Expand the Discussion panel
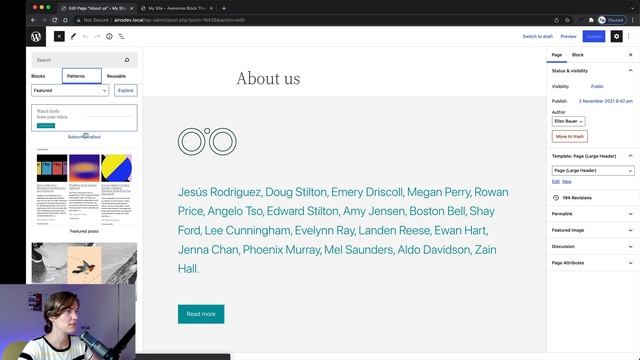Viewport: 640px width, 360px height. click(x=593, y=247)
